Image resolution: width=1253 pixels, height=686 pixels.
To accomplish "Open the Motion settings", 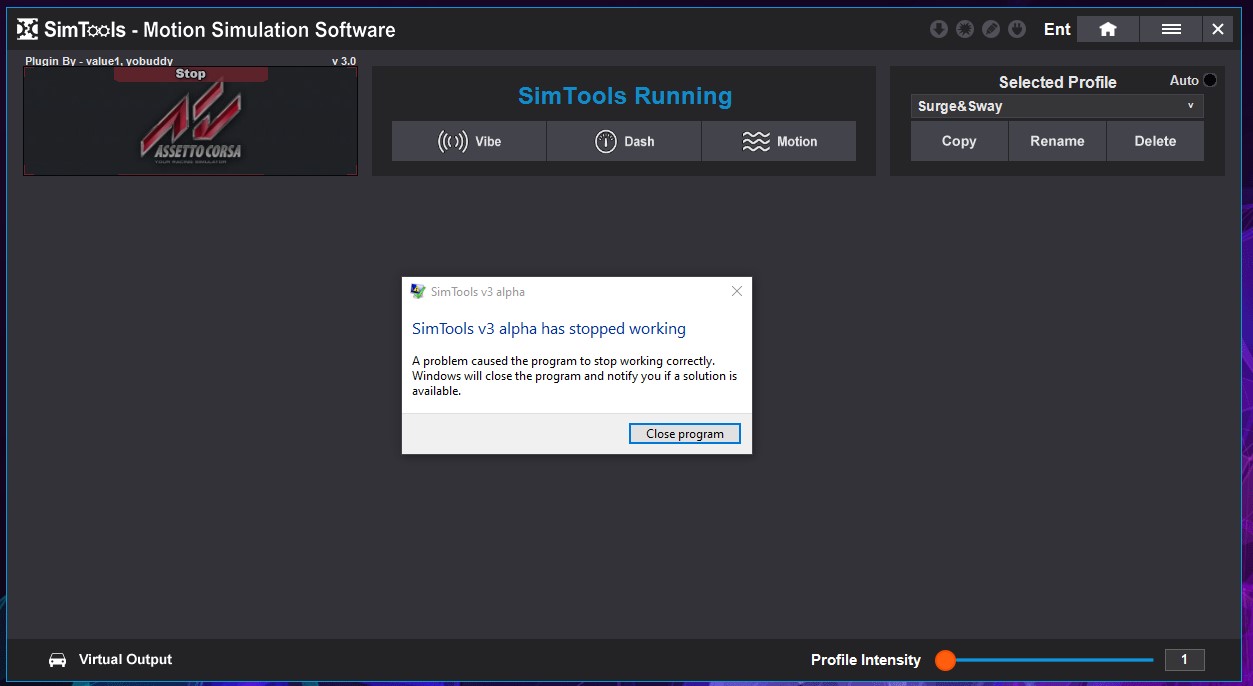I will (x=779, y=141).
